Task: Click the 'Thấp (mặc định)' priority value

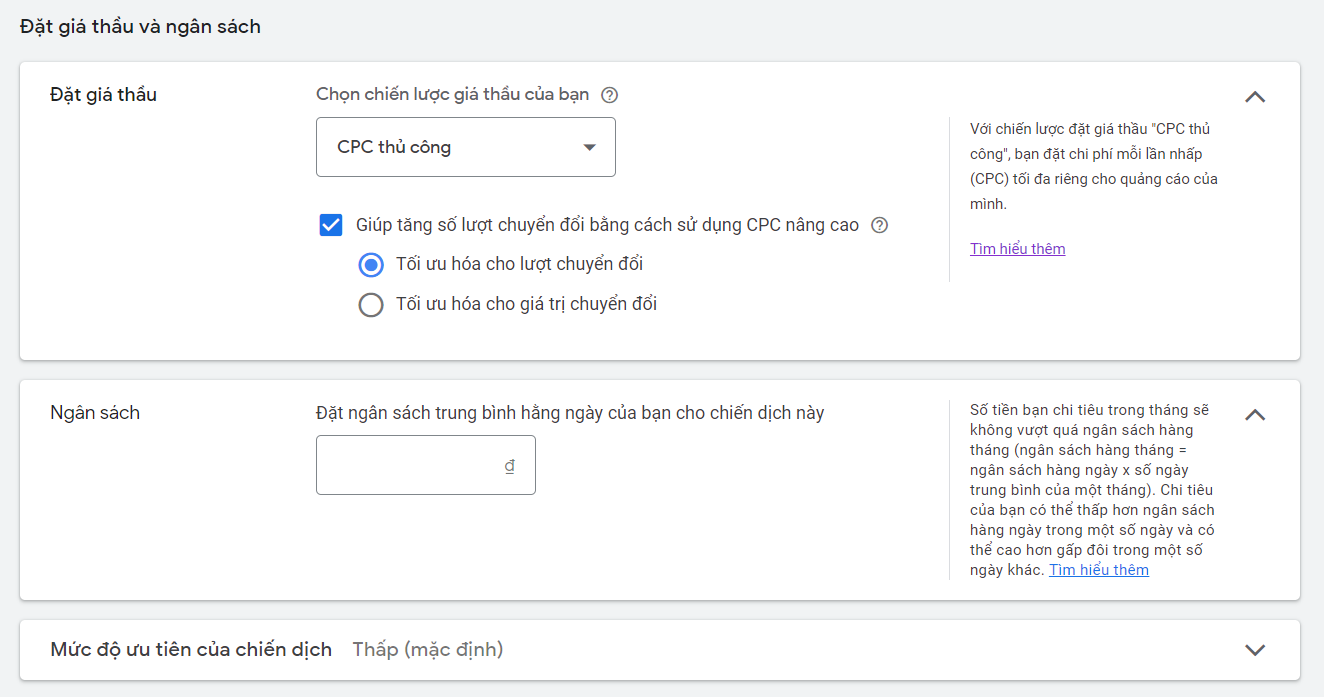Action: pos(428,650)
